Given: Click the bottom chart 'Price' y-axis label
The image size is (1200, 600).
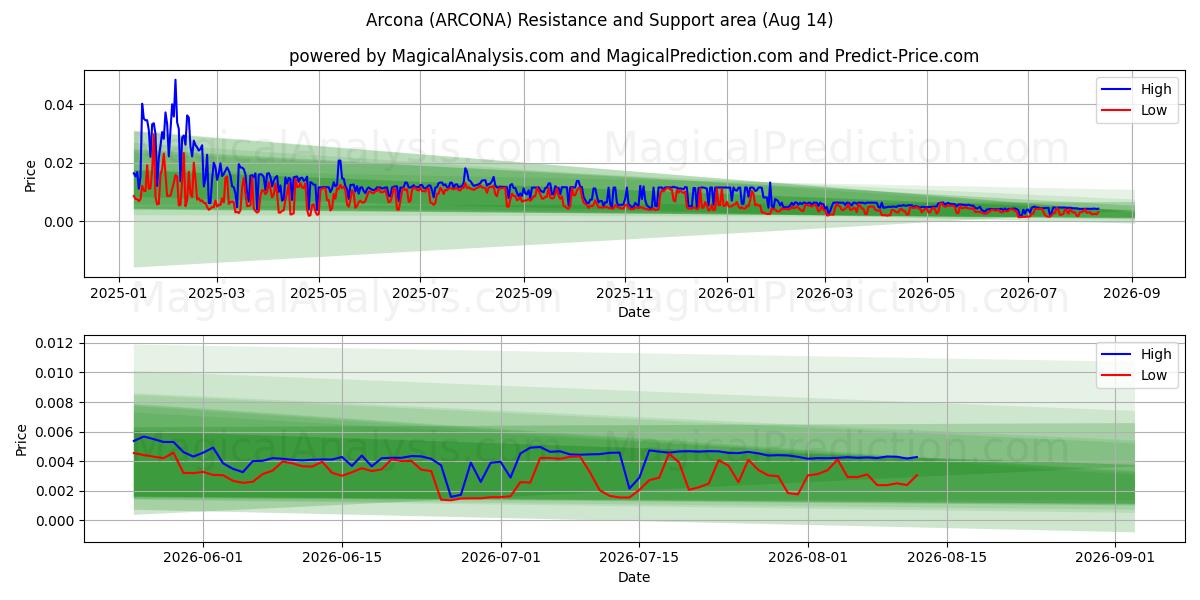Looking at the screenshot, I should point(23,439).
